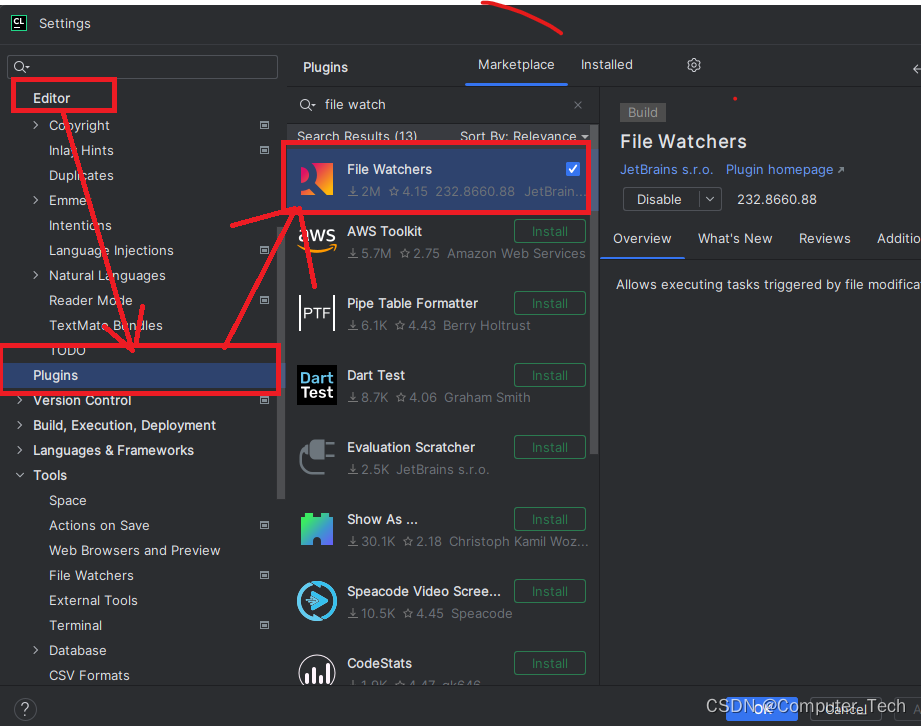Expand Build, Execution, Deployment section
The width and height of the screenshot is (921, 726).
(x=19, y=425)
